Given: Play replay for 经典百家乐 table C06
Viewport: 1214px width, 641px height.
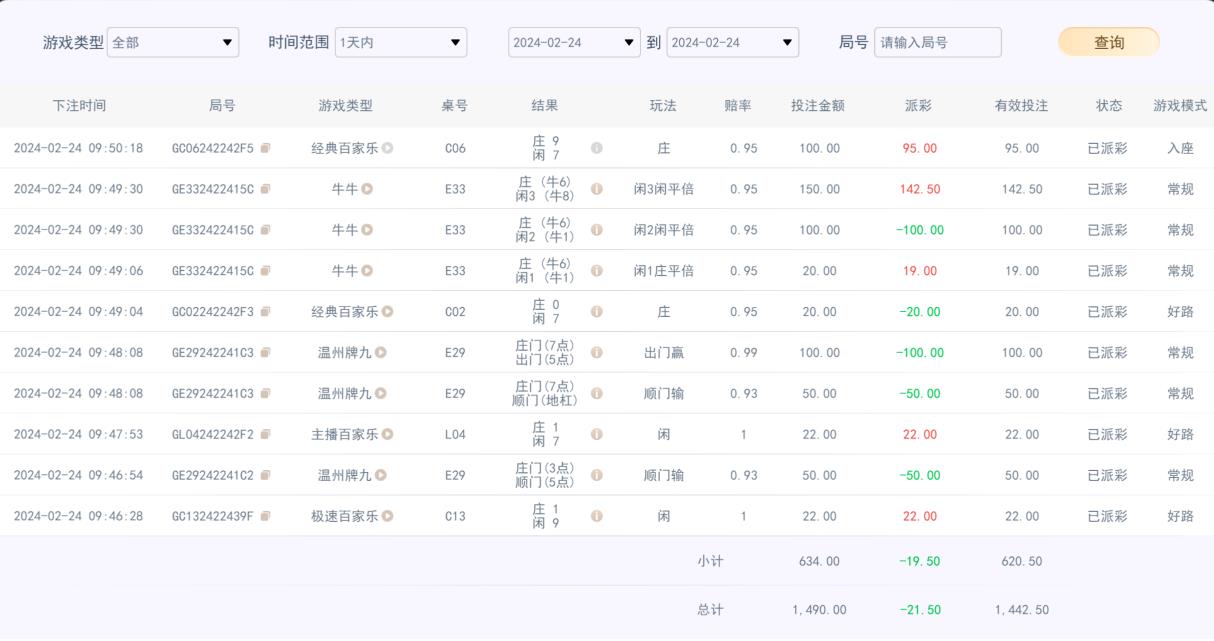Looking at the screenshot, I should (x=387, y=148).
